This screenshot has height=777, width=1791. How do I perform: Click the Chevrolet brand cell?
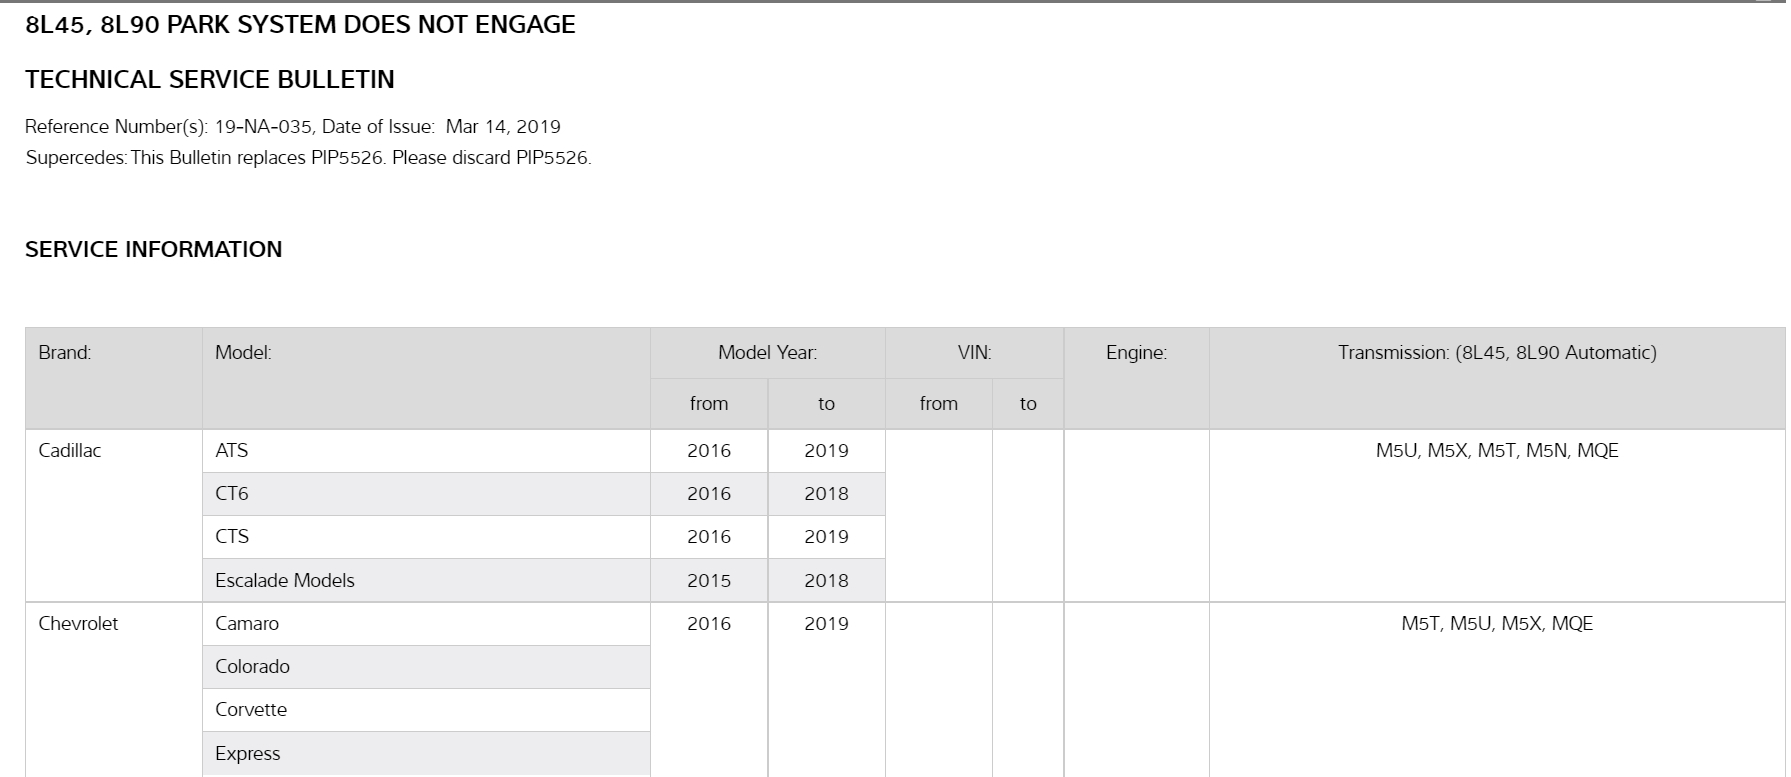pos(78,624)
